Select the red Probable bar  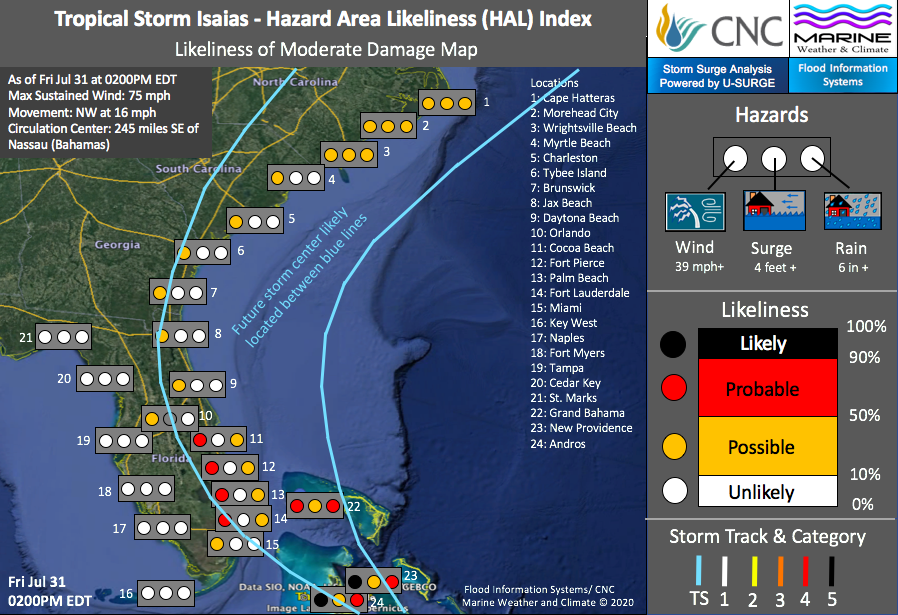point(767,388)
